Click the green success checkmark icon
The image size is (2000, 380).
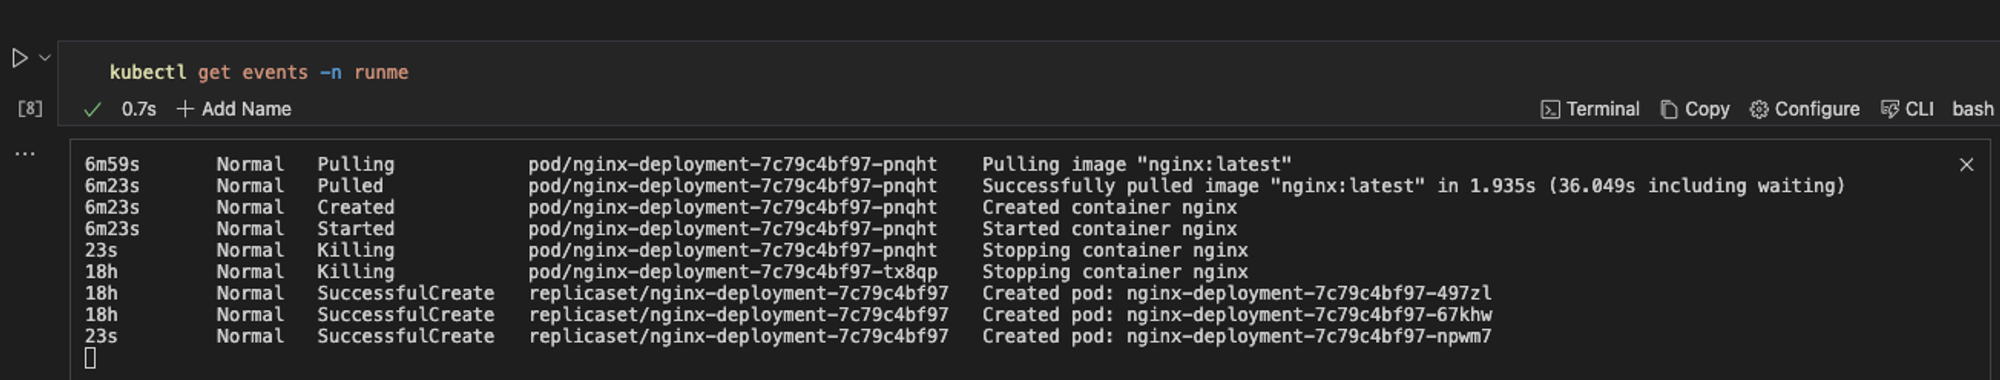pos(92,110)
